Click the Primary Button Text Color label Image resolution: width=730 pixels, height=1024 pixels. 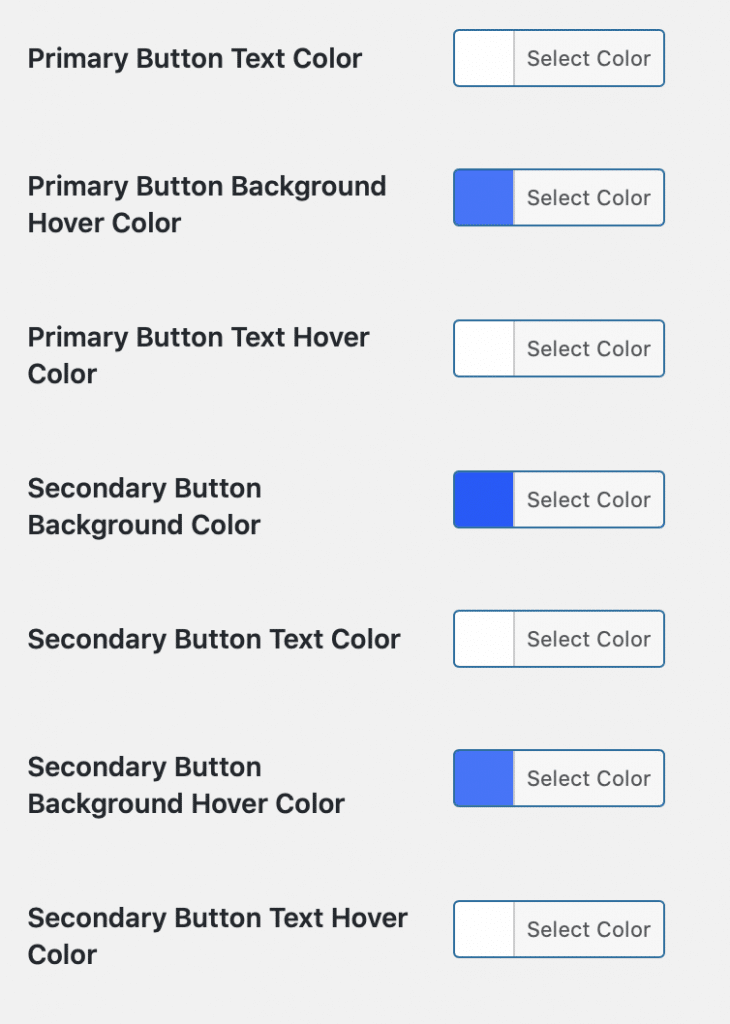[195, 59]
